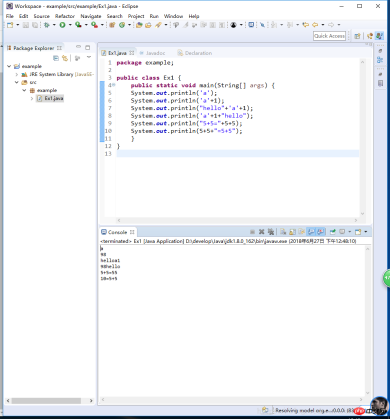Image resolution: width=390 pixels, height=419 pixels.
Task: Open the Project menu
Action: (x=136, y=16)
